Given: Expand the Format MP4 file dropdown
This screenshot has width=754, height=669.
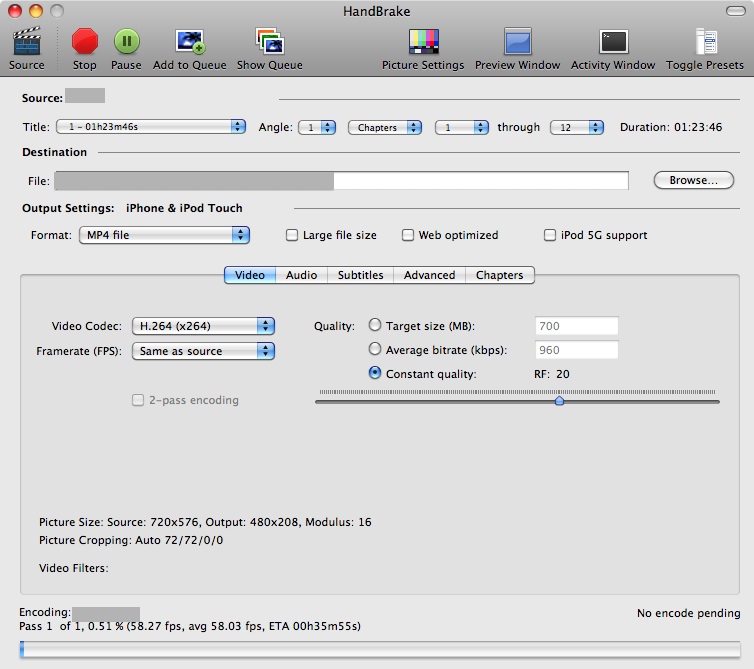Looking at the screenshot, I should [164, 235].
